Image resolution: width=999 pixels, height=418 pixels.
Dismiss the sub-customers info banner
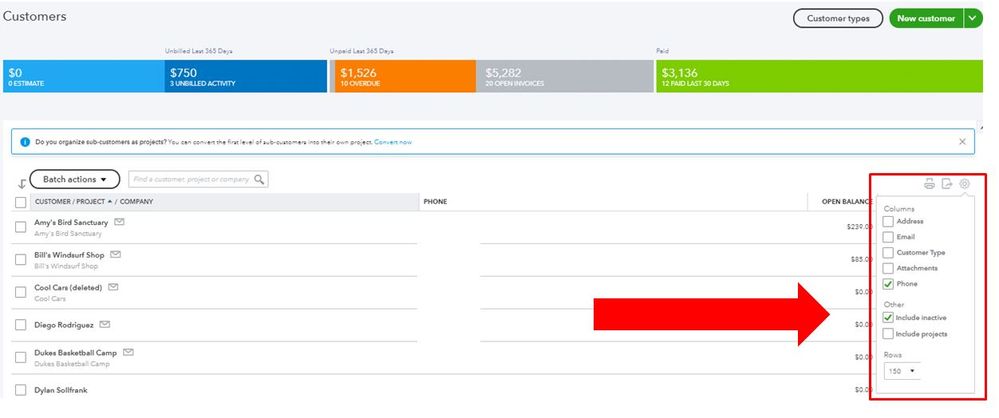962,142
